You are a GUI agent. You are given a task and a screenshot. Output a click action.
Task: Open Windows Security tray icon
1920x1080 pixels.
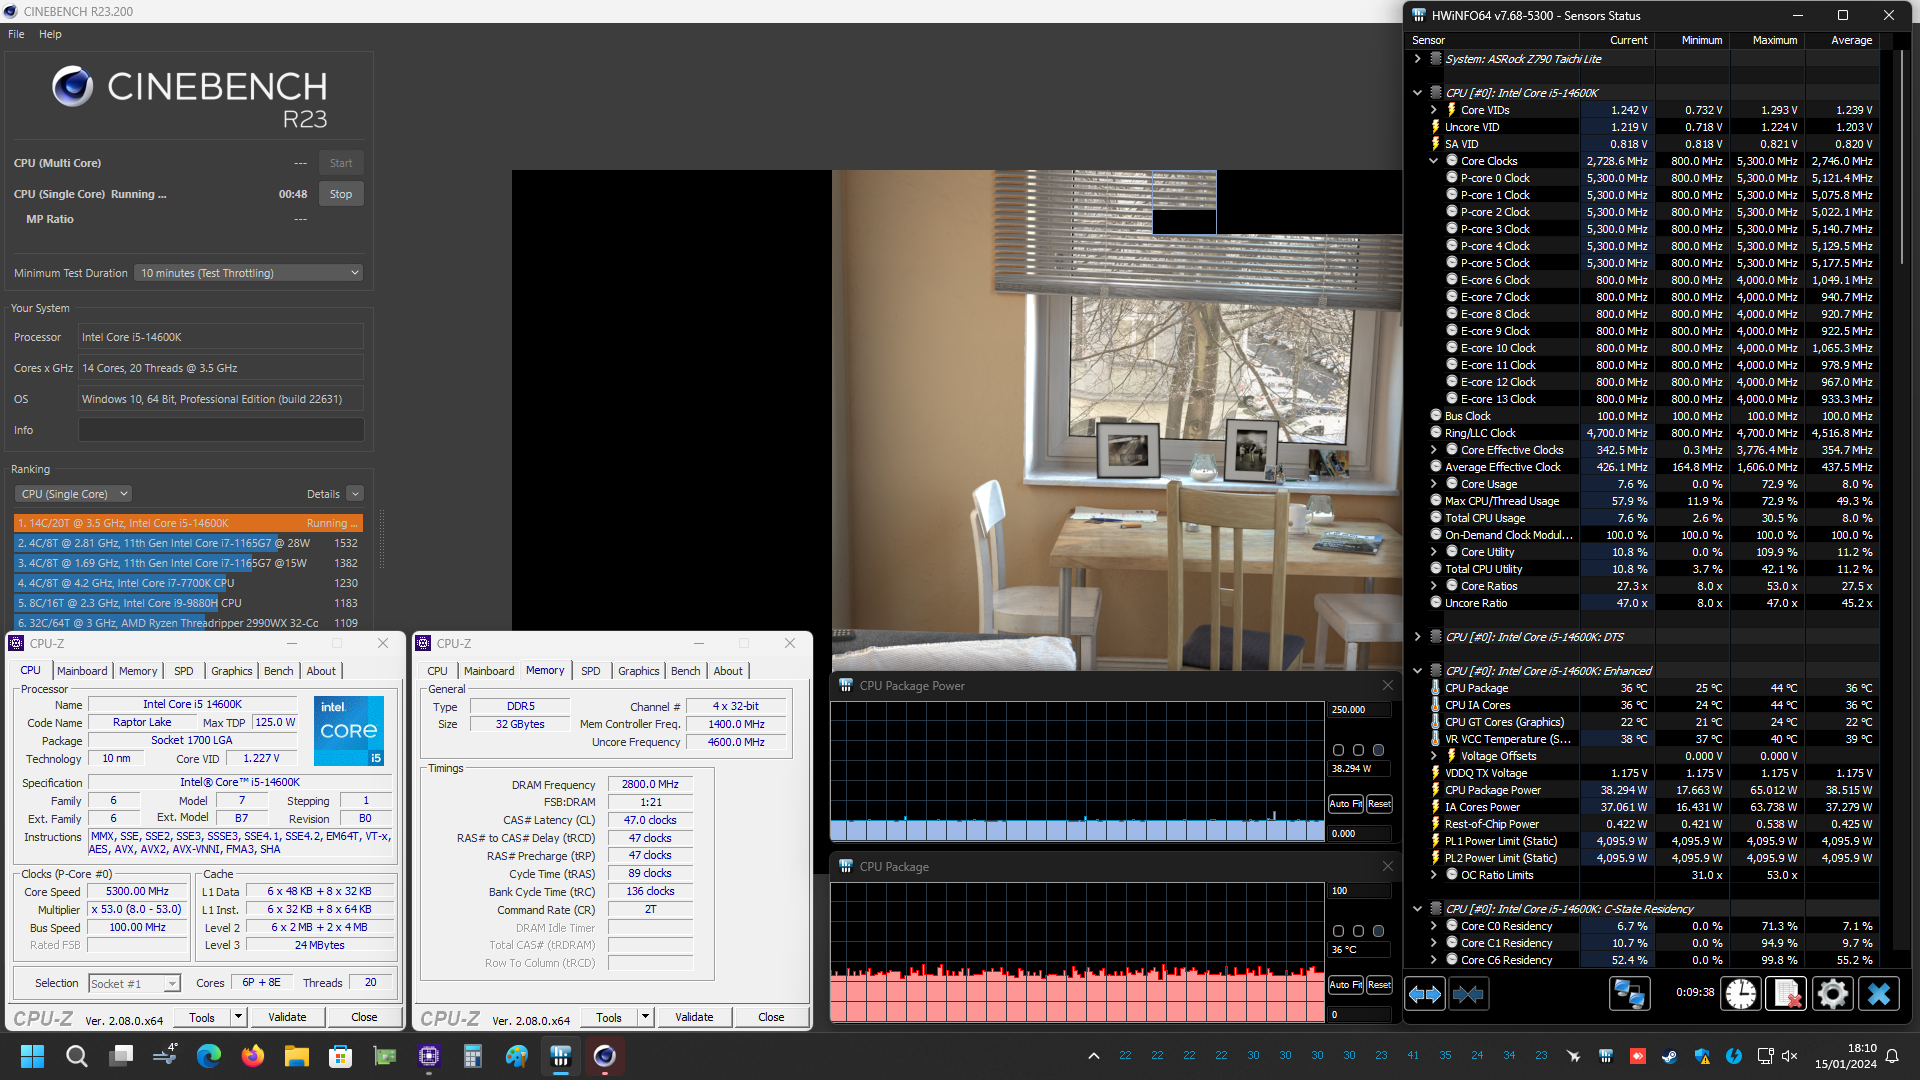tap(1702, 1056)
